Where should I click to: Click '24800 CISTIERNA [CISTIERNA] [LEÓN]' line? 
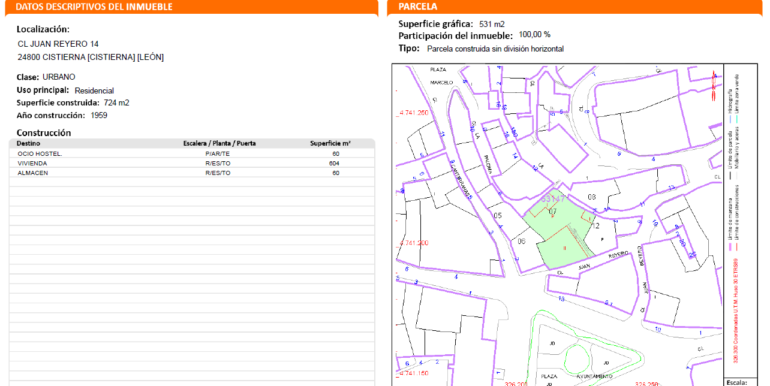pyautogui.click(x=90, y=57)
